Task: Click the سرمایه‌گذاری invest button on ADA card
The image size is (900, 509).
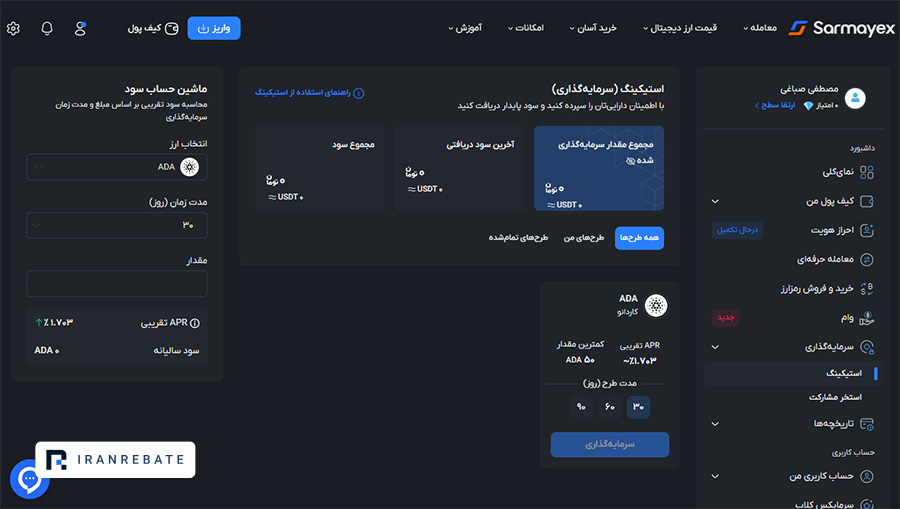Action: (610, 445)
